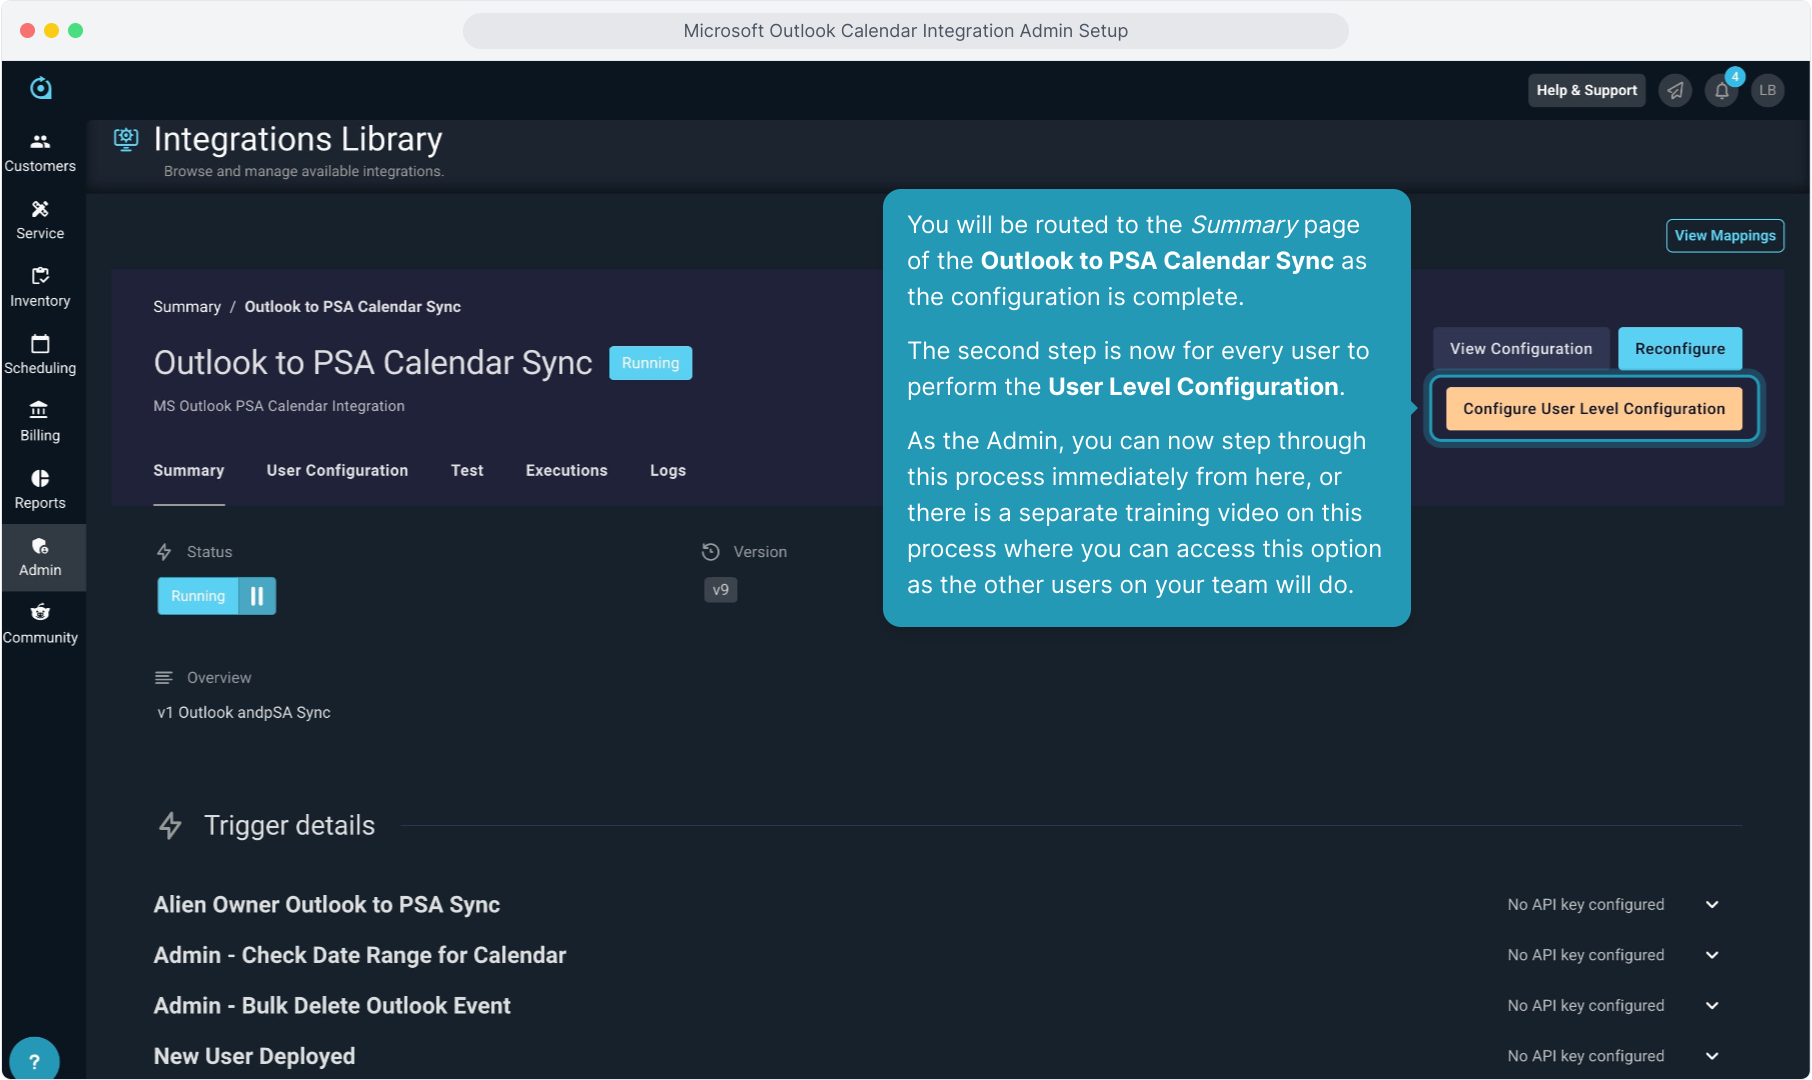This screenshot has width=1812, height=1080.
Task: Click the lightning Status icon
Action: click(x=164, y=552)
